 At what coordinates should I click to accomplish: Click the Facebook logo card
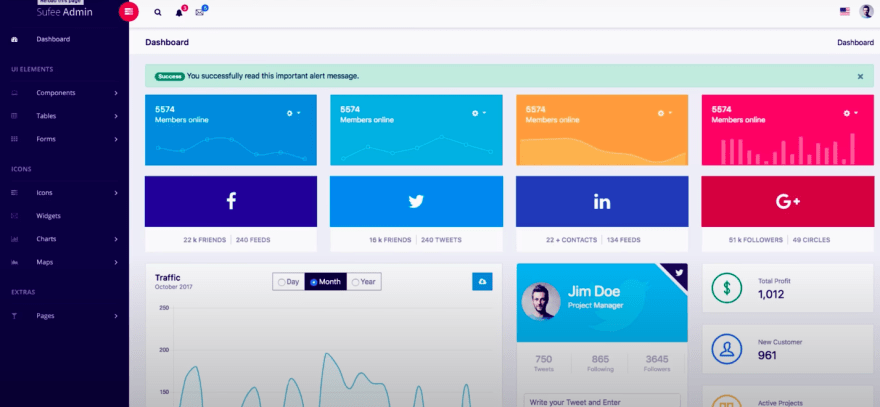pyautogui.click(x=231, y=201)
